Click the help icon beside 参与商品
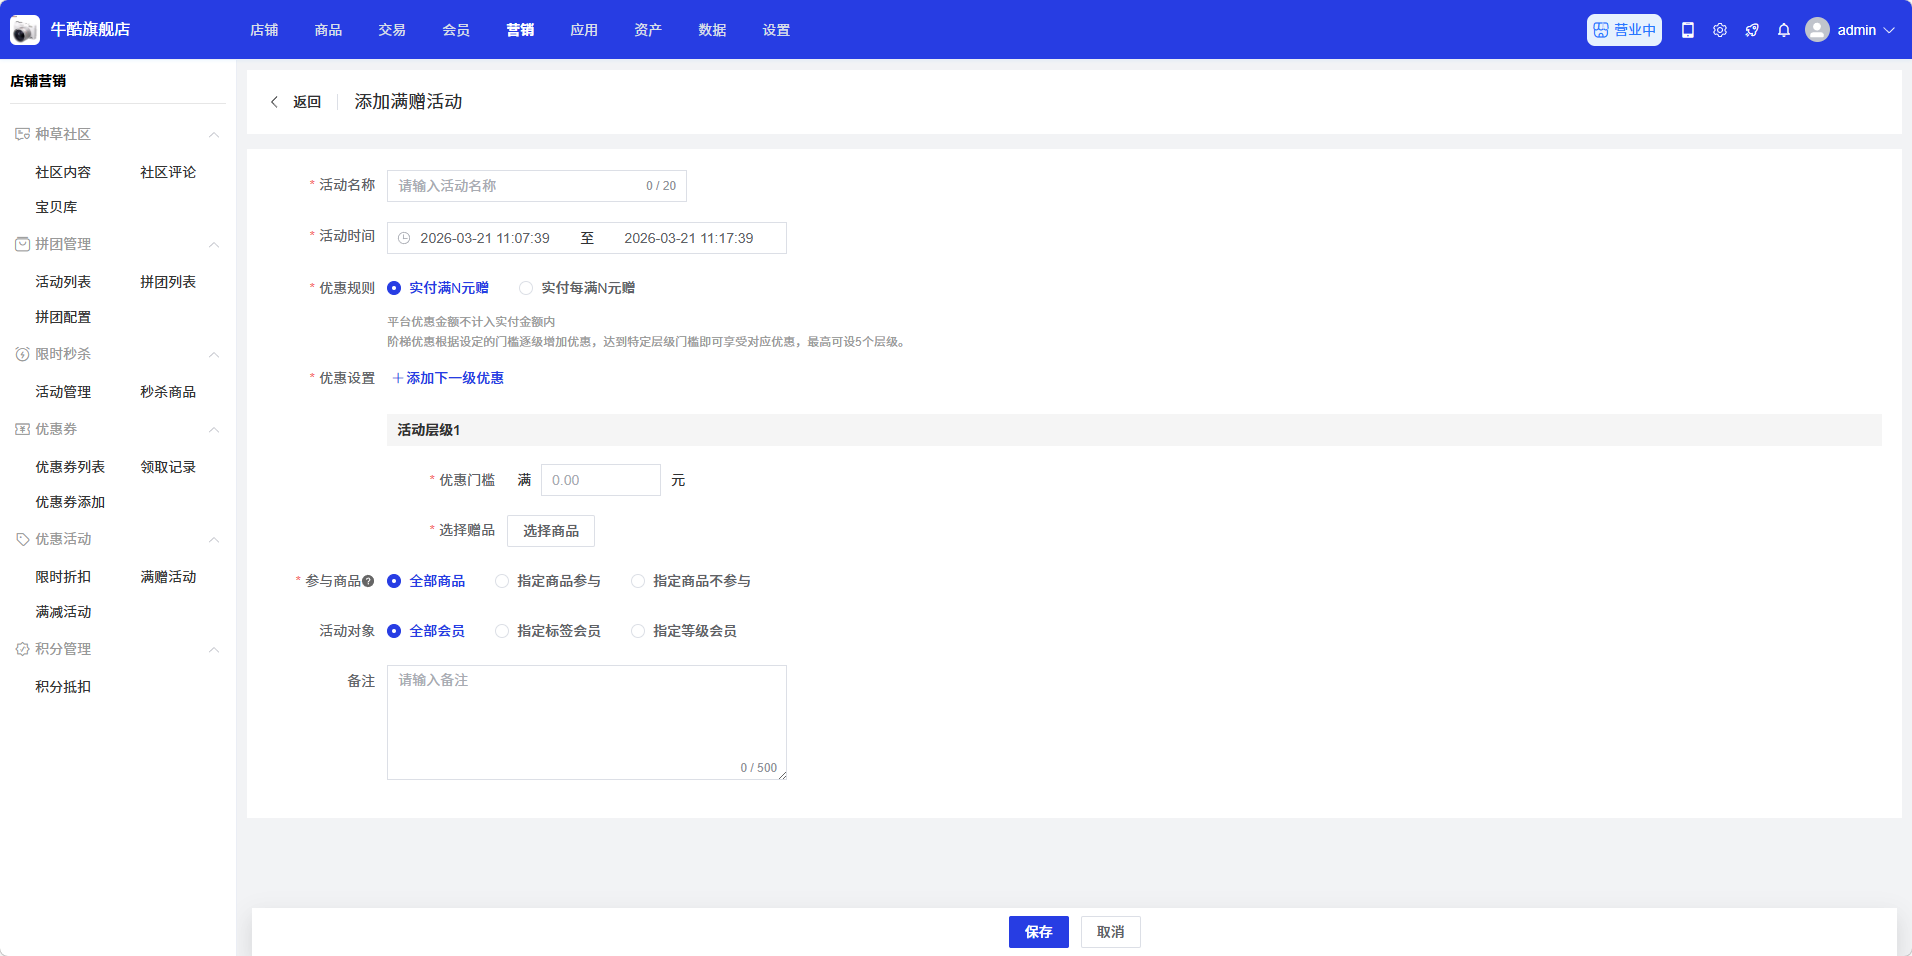1912x956 pixels. click(x=368, y=581)
